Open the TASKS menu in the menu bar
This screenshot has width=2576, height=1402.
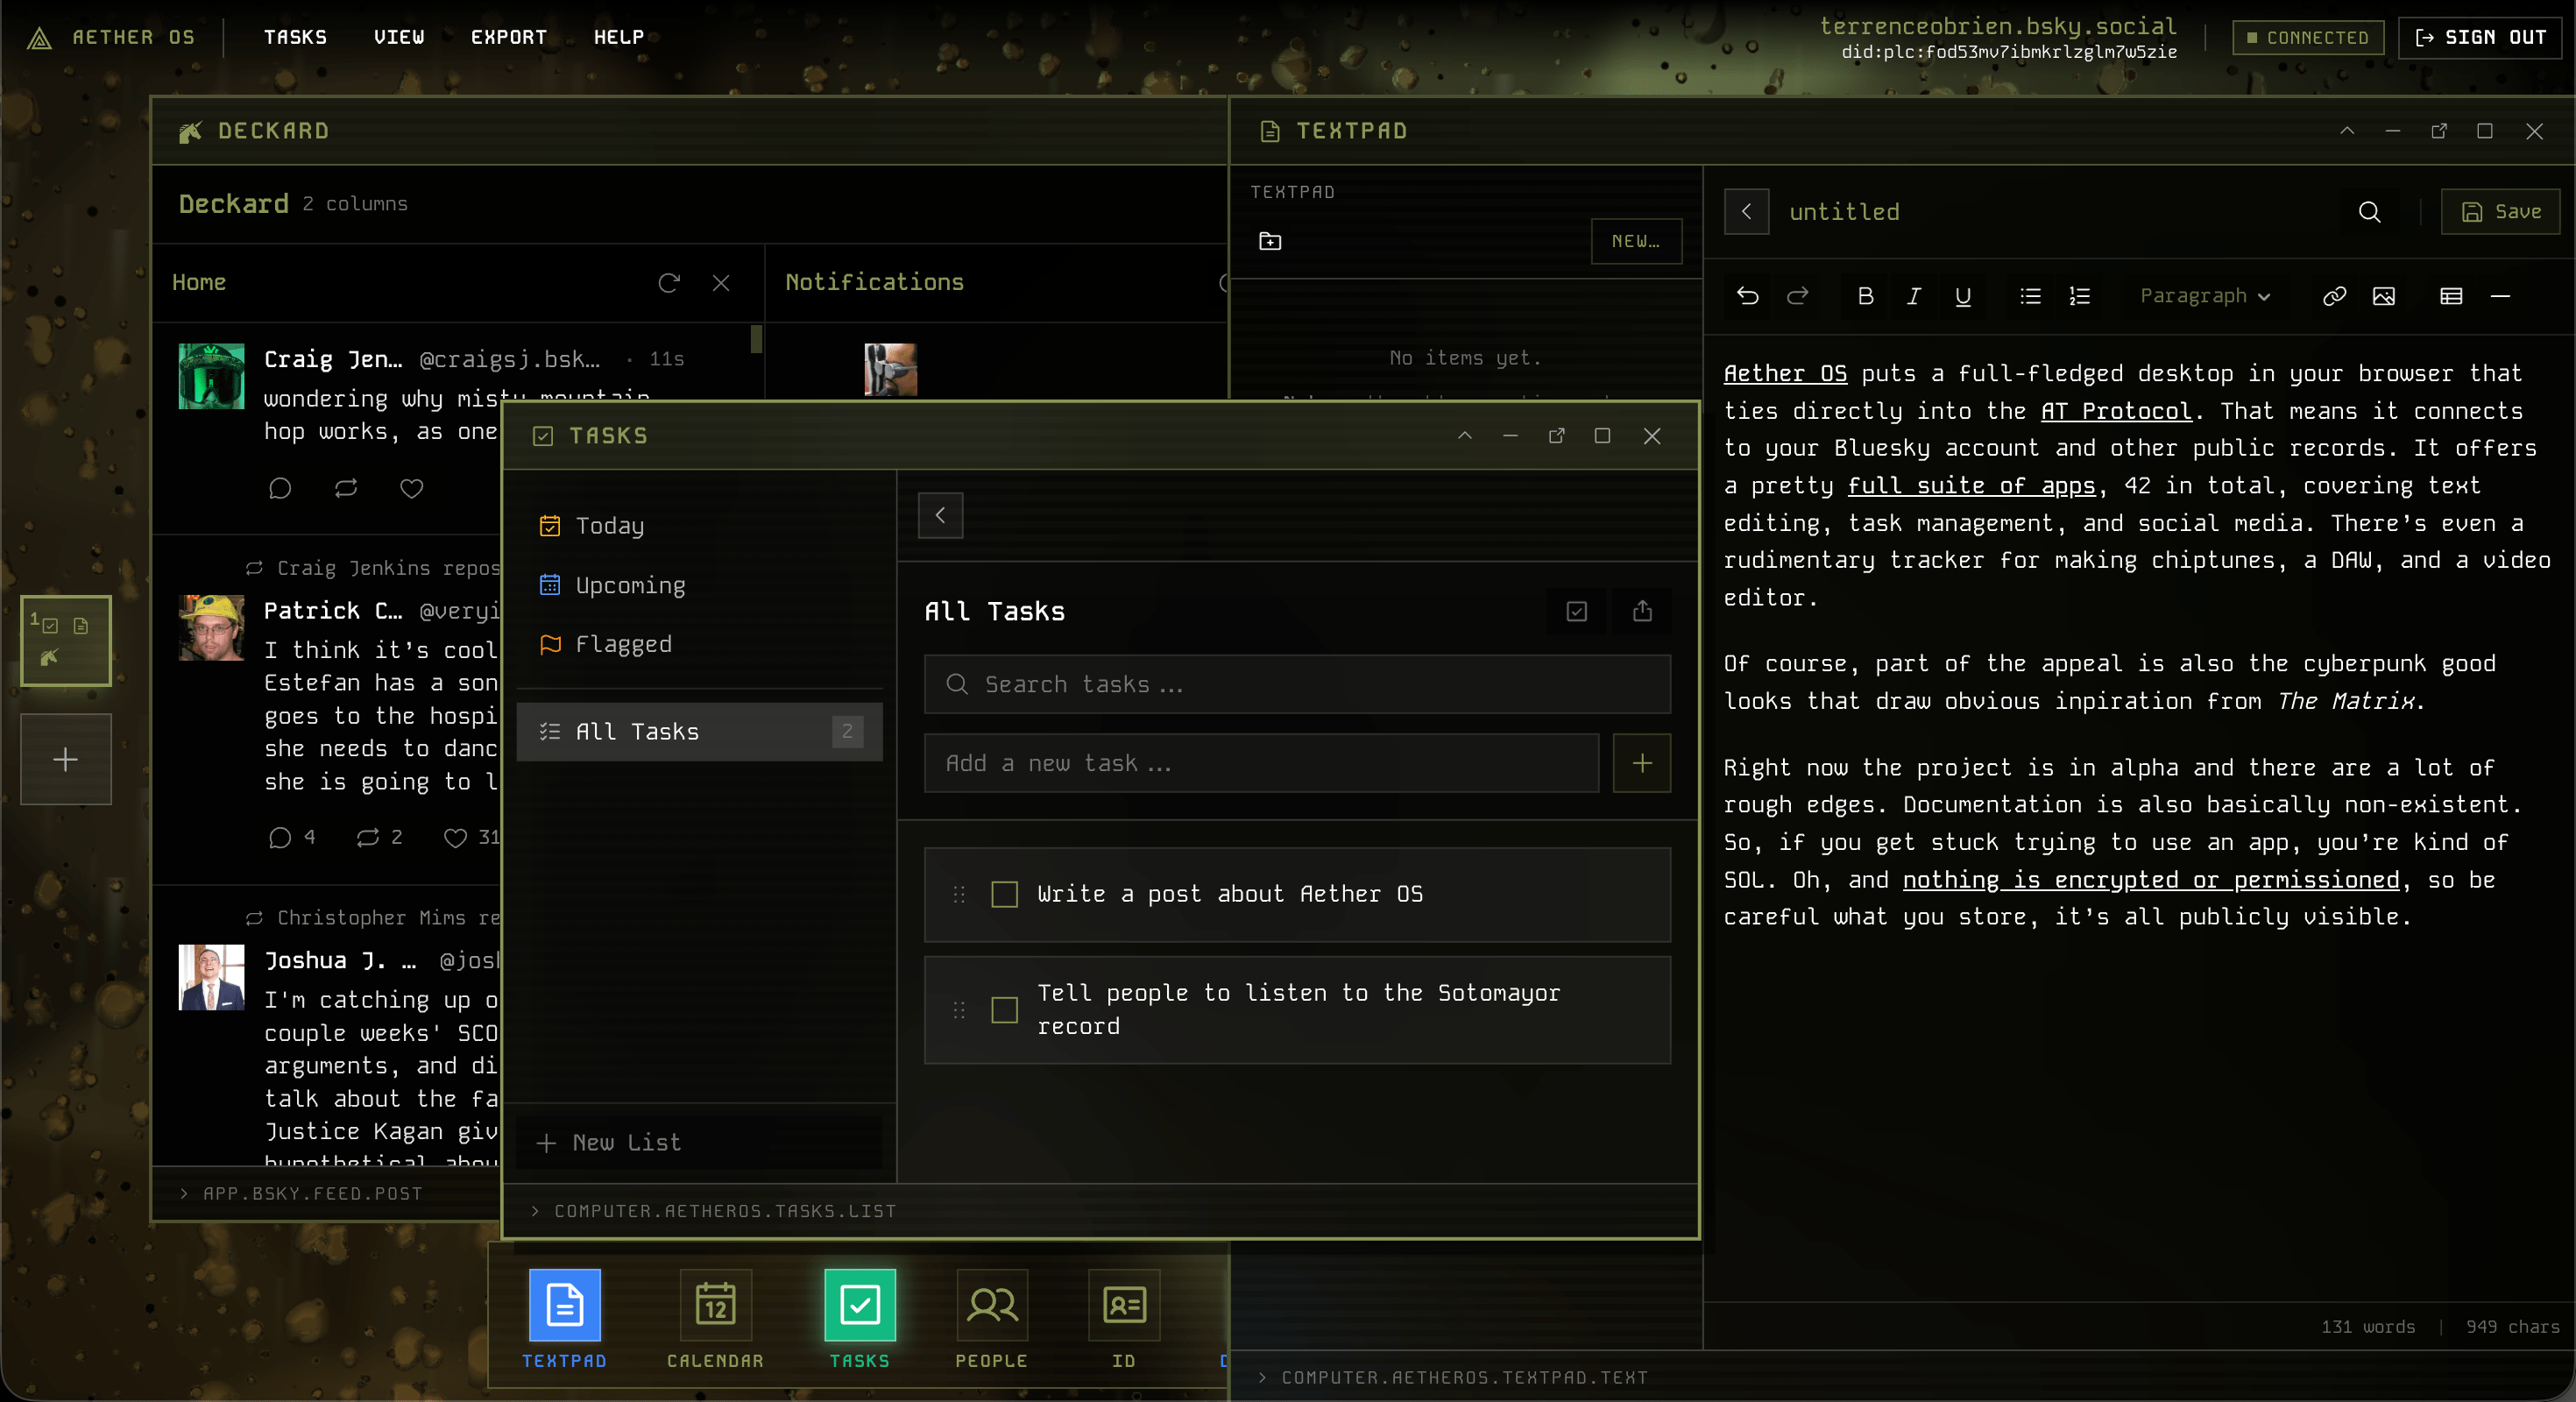click(x=295, y=37)
